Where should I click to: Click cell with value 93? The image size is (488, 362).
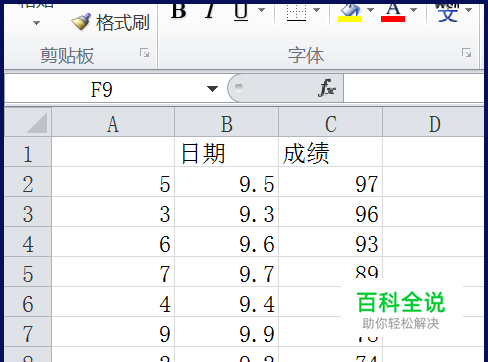coord(331,242)
